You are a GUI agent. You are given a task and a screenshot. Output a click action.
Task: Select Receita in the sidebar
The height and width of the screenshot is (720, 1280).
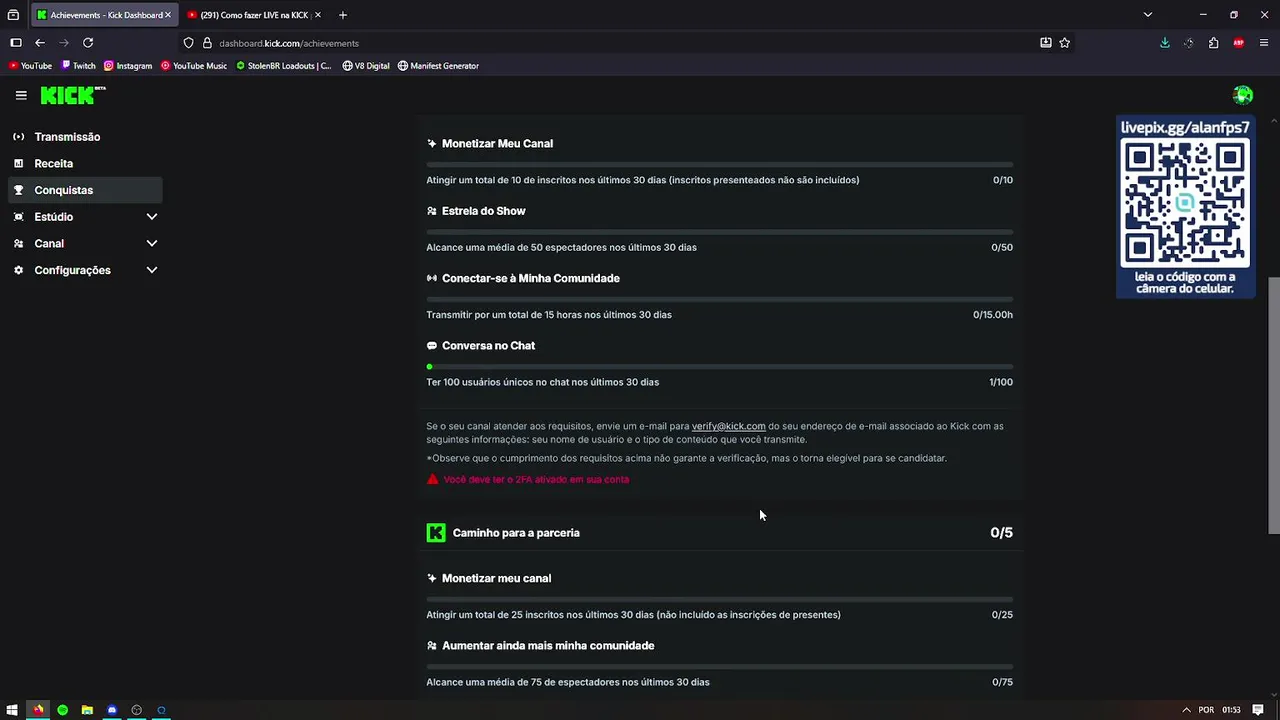[54, 164]
